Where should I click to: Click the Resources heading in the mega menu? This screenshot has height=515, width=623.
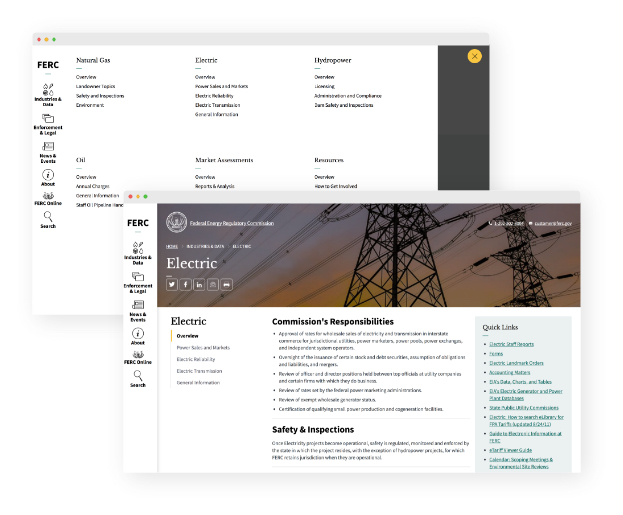pos(329,160)
